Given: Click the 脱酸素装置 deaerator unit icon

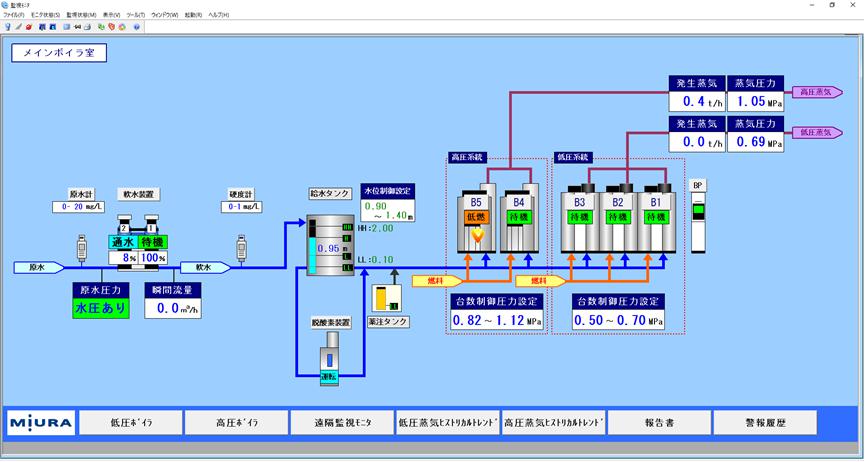Looking at the screenshot, I should pyautogui.click(x=331, y=358).
